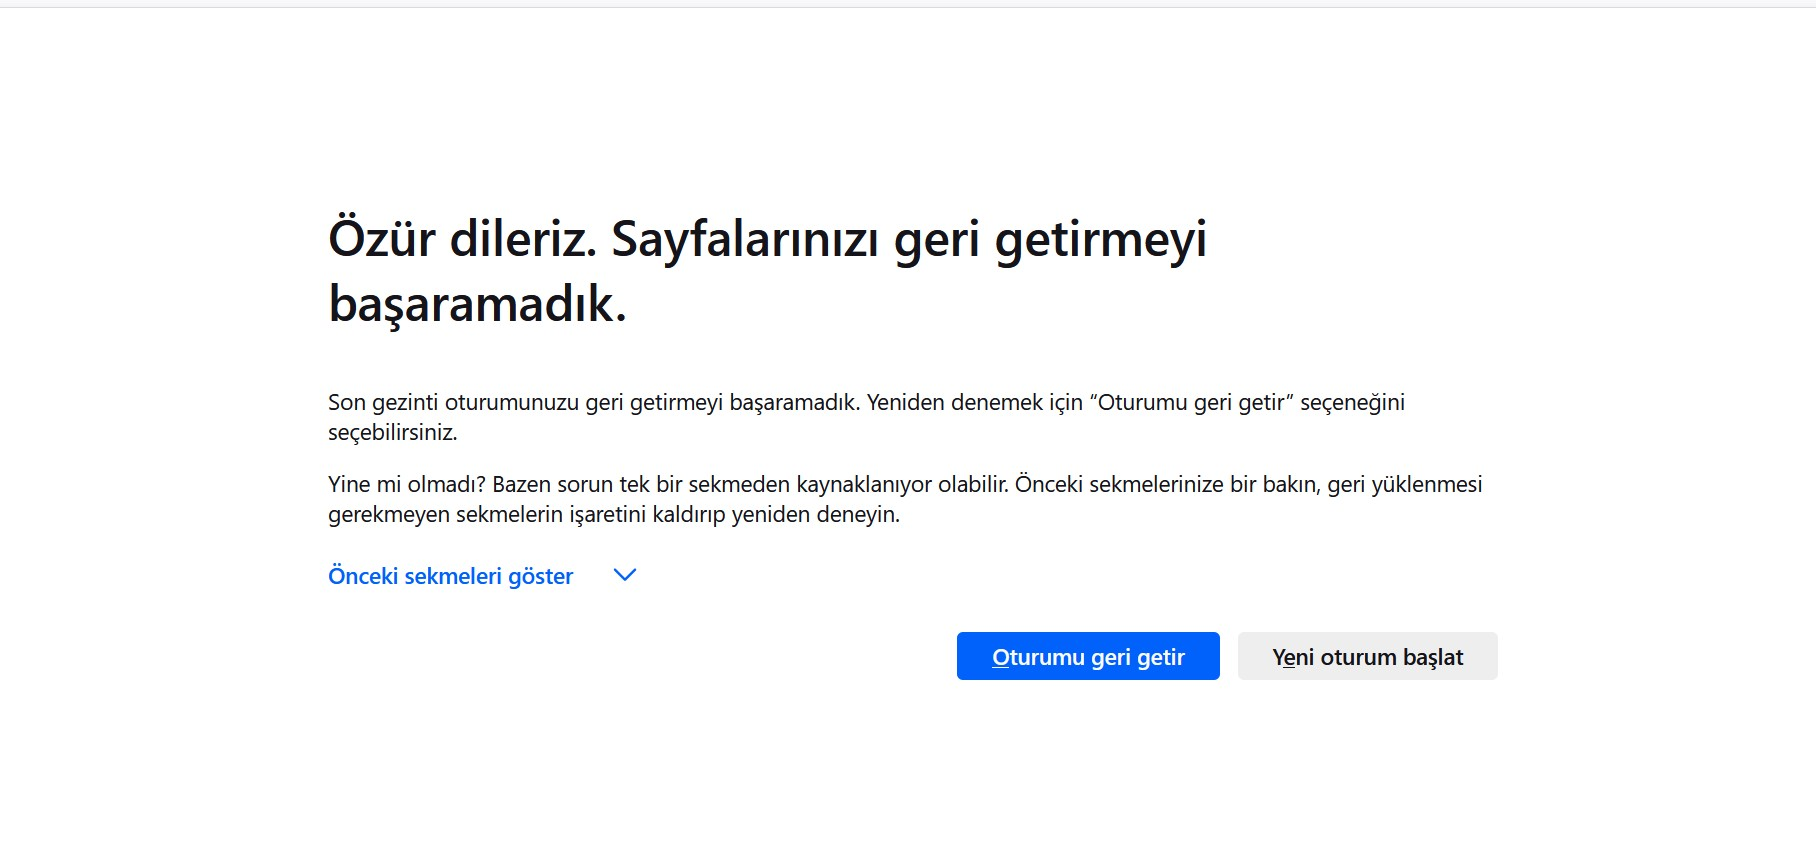
Task: Click the word "başaramadık." in the heading
Action: click(x=477, y=303)
